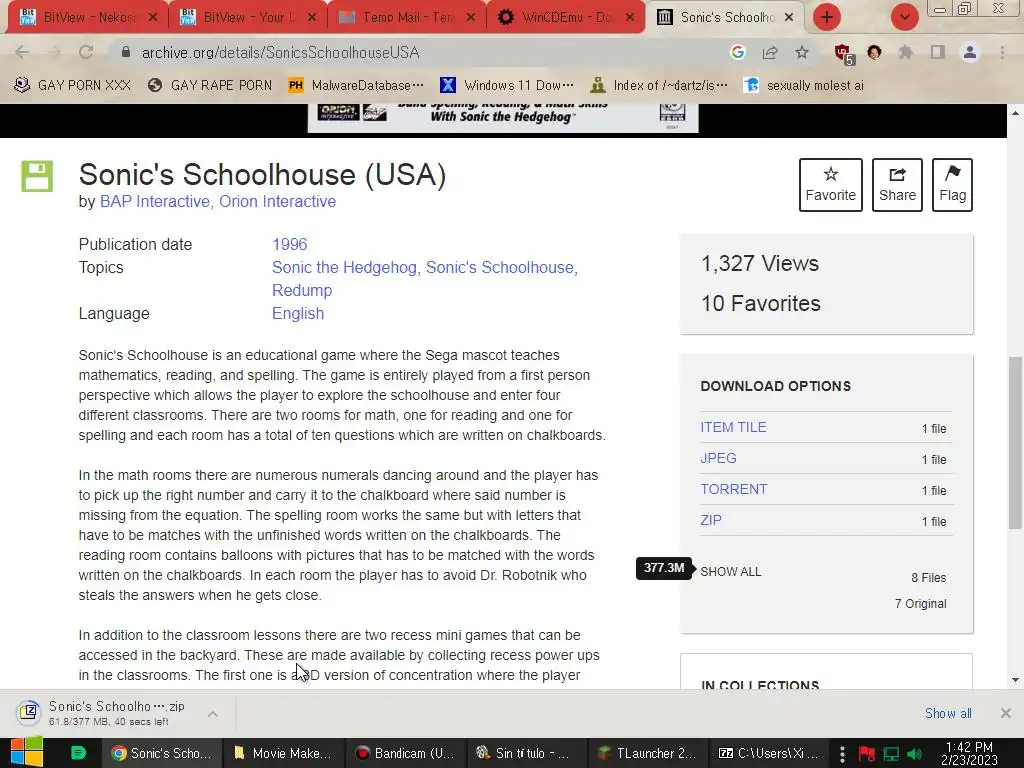Open the uBlock shield extension icon

tap(844, 54)
